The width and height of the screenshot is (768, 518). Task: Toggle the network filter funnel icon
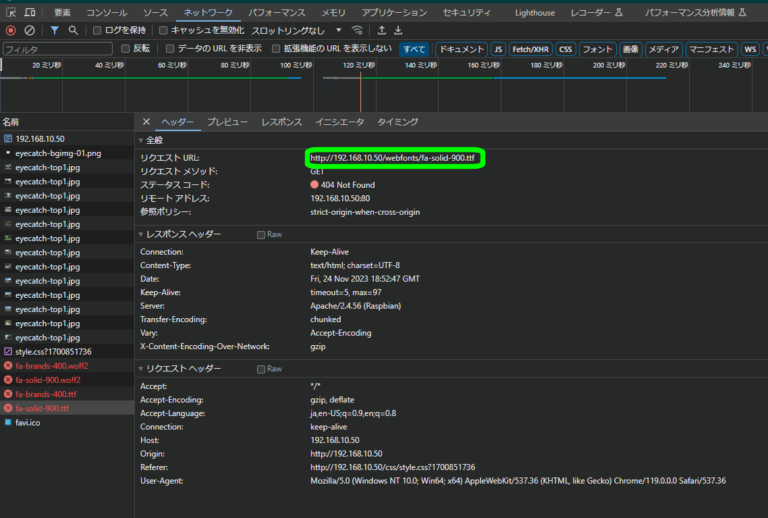pyautogui.click(x=55, y=30)
